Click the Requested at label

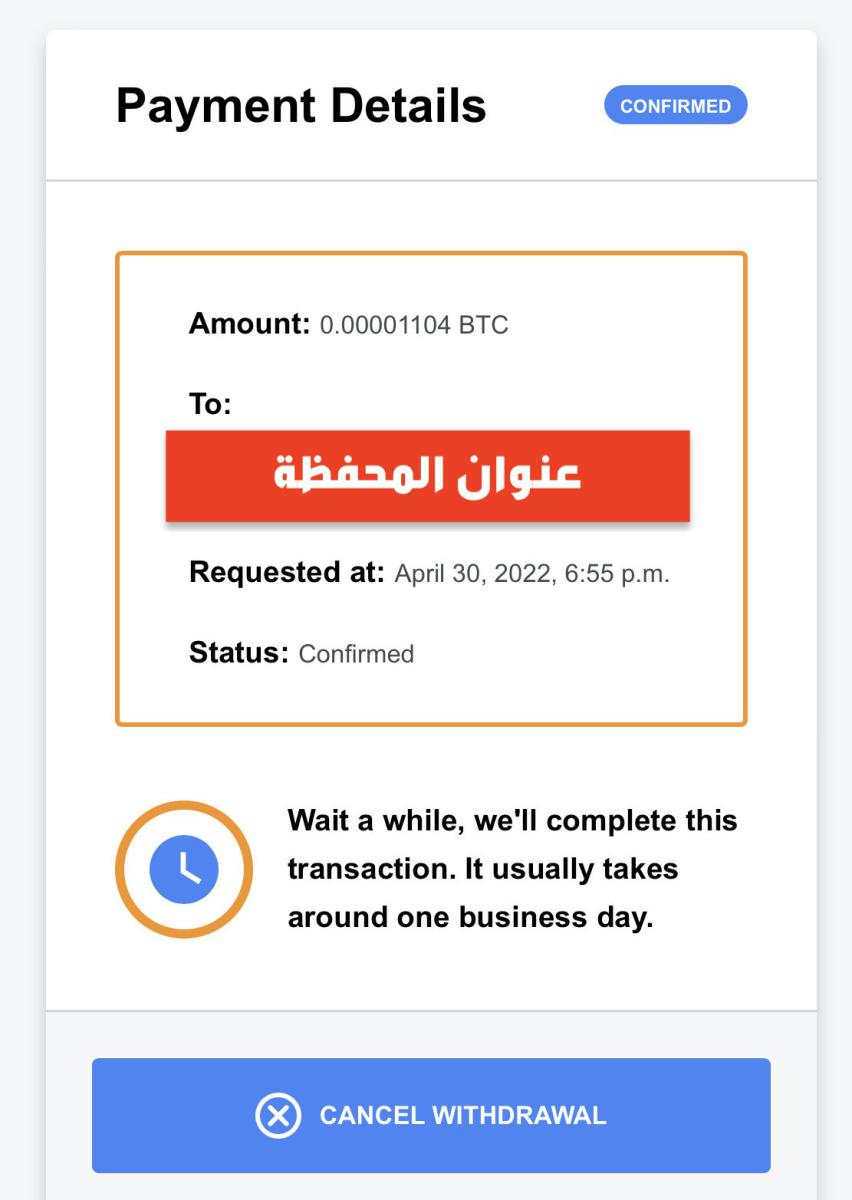point(286,573)
